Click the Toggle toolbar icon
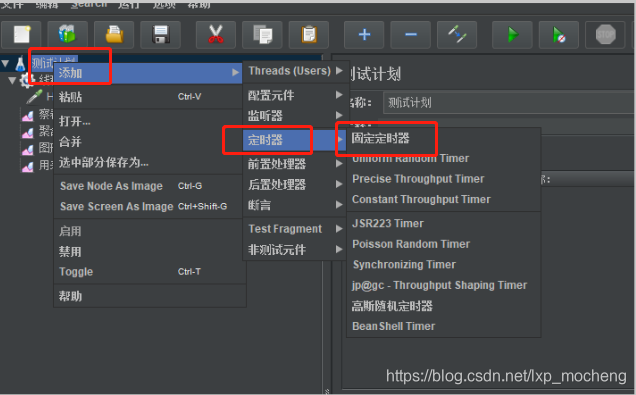The height and width of the screenshot is (395, 636). 457,34
